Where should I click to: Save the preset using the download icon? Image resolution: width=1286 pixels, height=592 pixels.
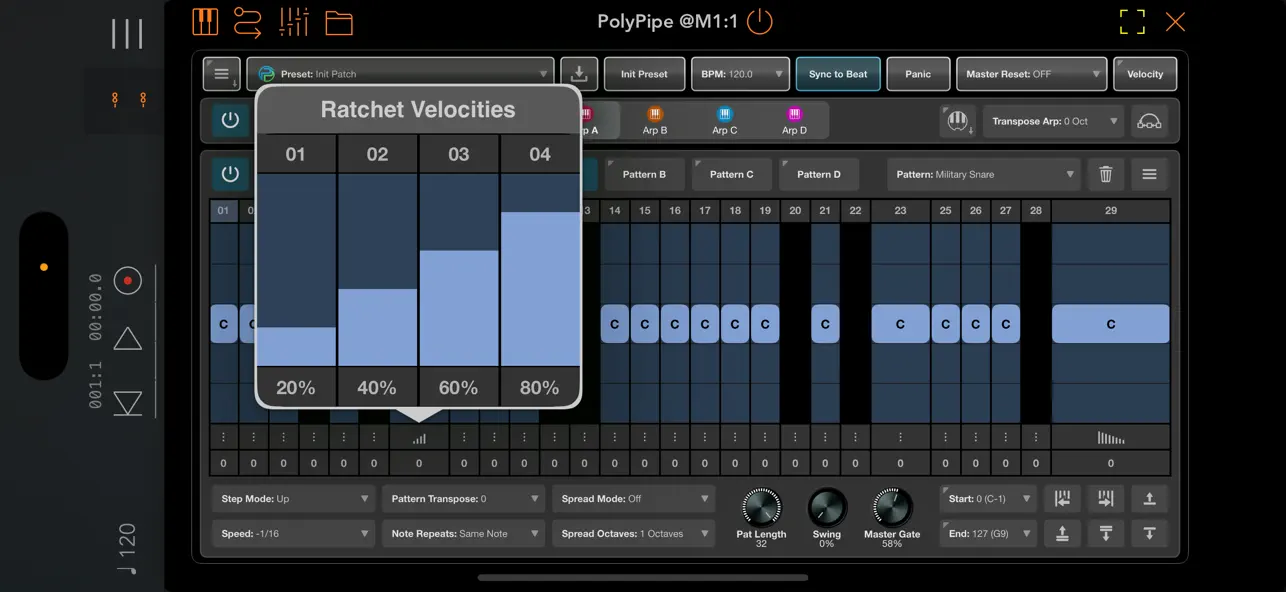pos(578,73)
